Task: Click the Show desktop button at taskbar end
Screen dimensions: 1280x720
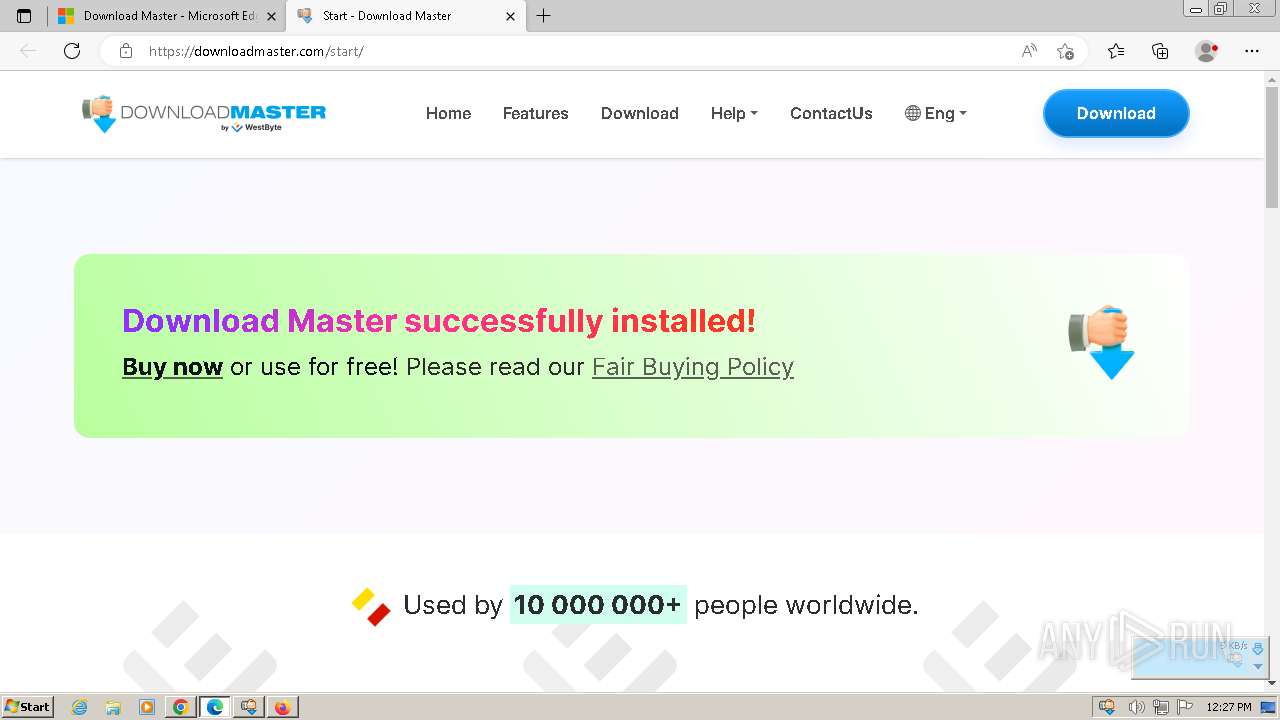Action: [x=1269, y=707]
